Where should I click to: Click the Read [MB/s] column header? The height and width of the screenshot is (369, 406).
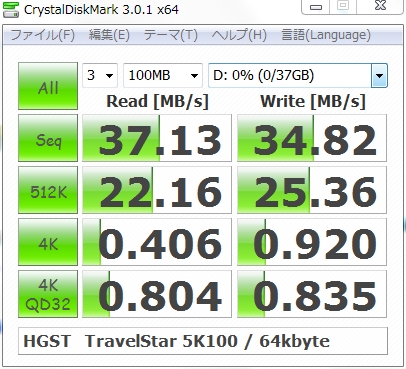(157, 101)
